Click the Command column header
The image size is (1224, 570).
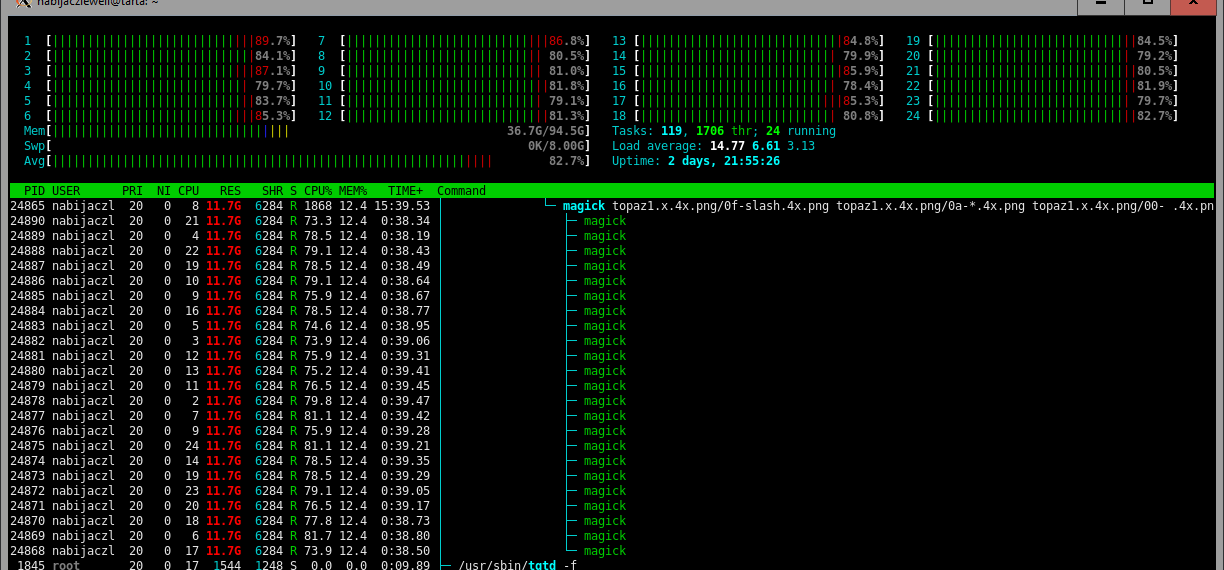pos(461,191)
